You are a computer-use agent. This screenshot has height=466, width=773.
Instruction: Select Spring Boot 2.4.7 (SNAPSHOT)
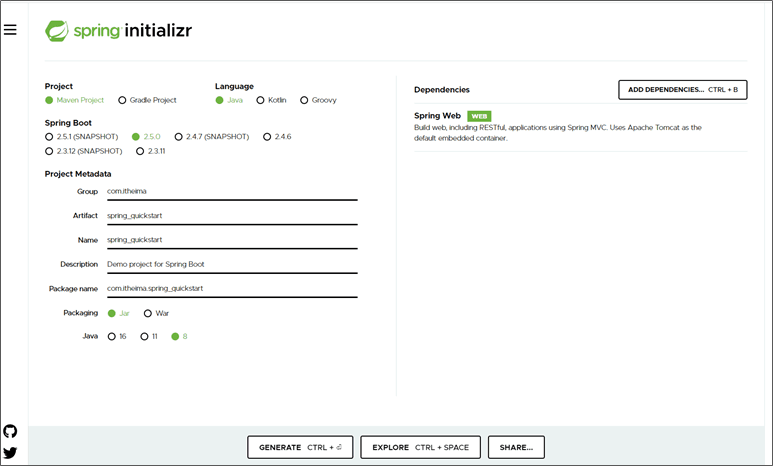coord(178,137)
